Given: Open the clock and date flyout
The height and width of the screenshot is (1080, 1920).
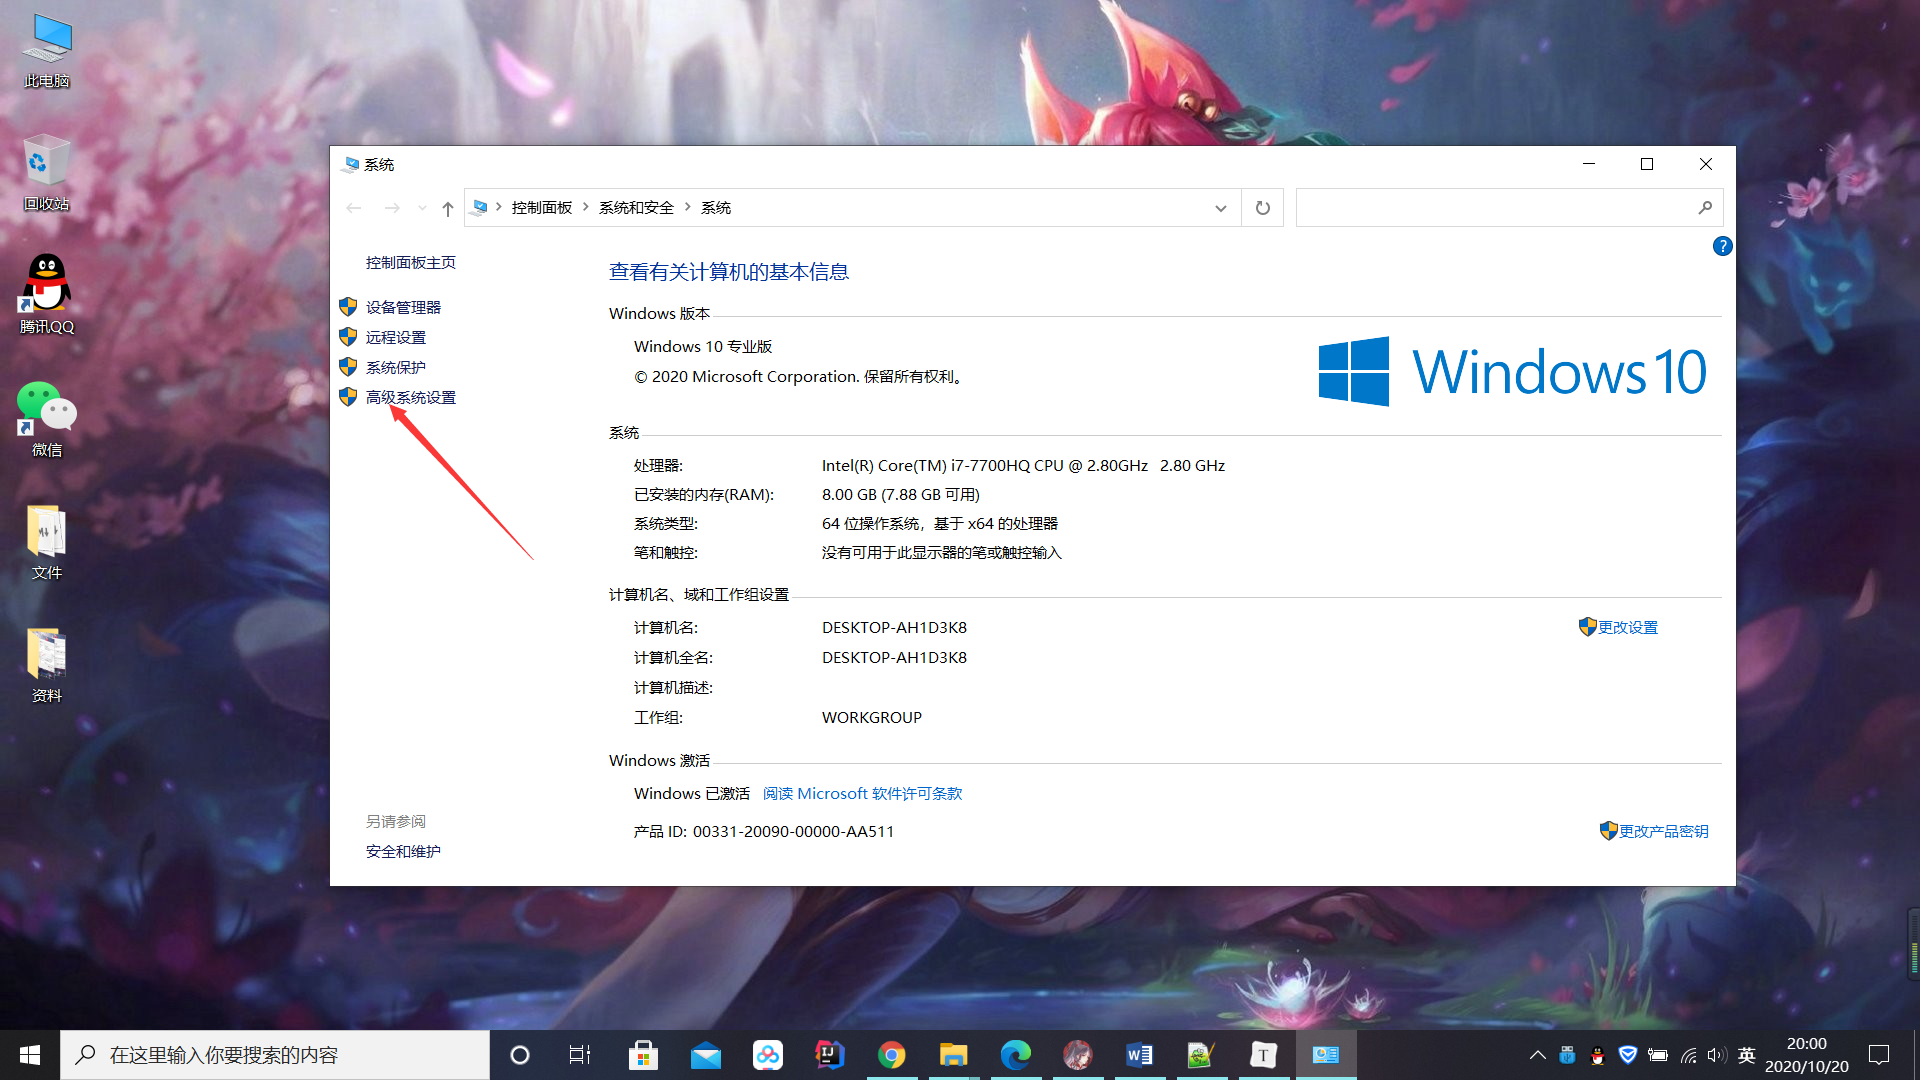Looking at the screenshot, I should point(1806,1055).
